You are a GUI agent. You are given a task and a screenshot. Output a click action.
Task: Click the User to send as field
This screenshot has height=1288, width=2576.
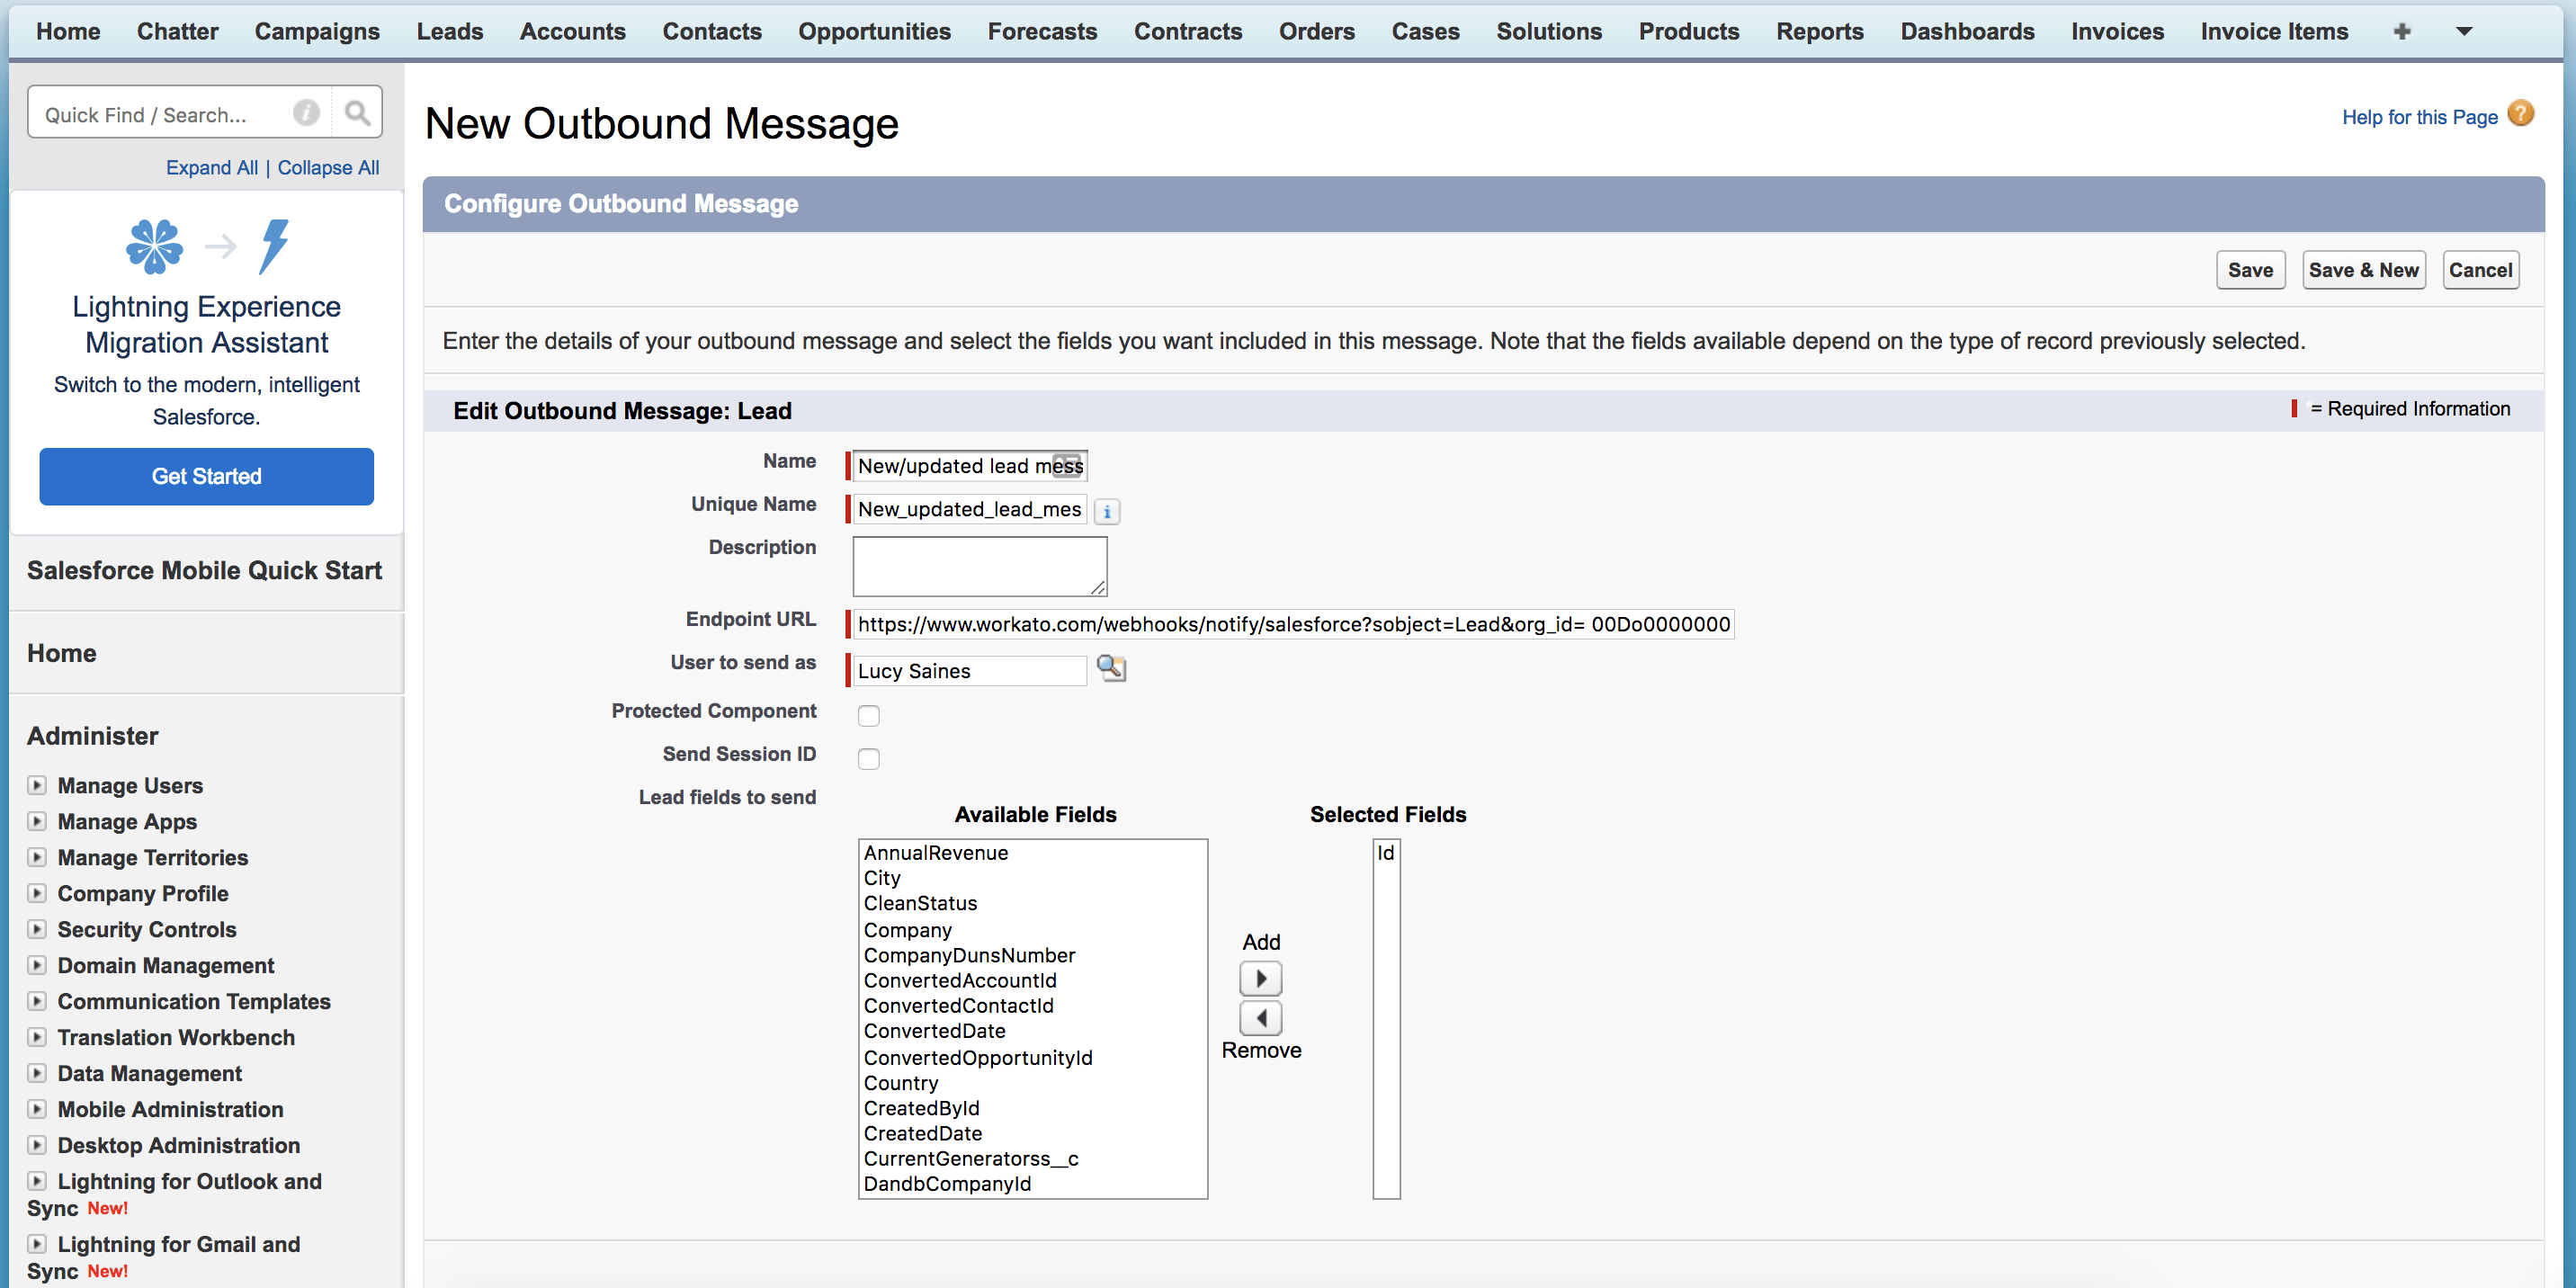click(969, 671)
